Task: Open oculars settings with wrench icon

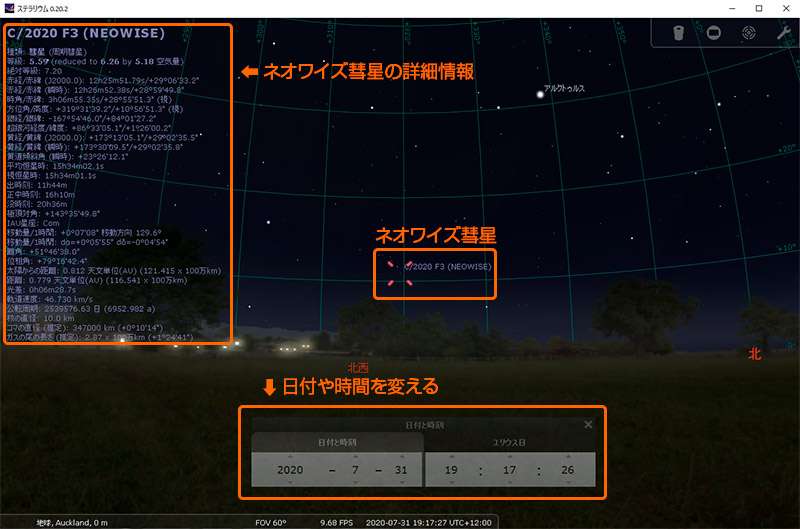Action: tap(784, 33)
